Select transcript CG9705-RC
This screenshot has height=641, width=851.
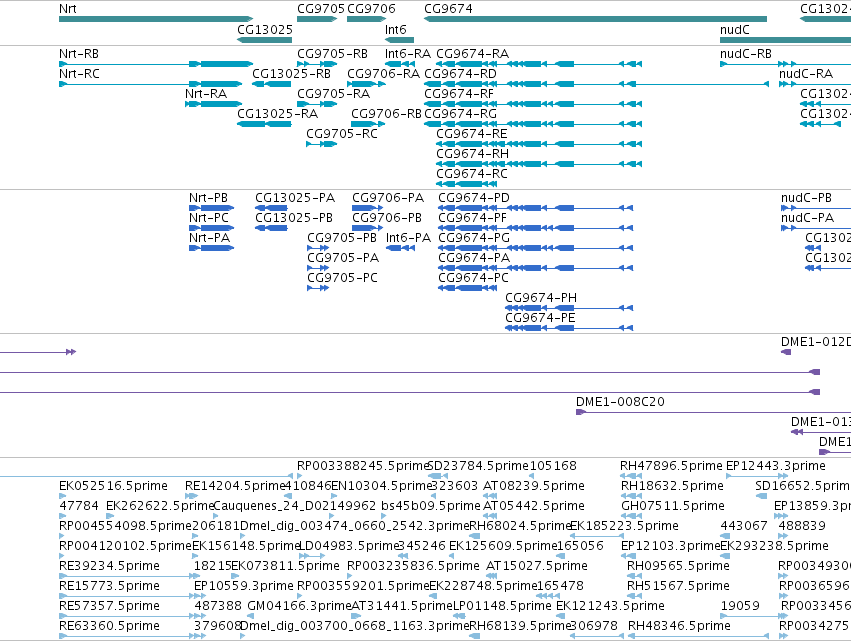click(321, 144)
